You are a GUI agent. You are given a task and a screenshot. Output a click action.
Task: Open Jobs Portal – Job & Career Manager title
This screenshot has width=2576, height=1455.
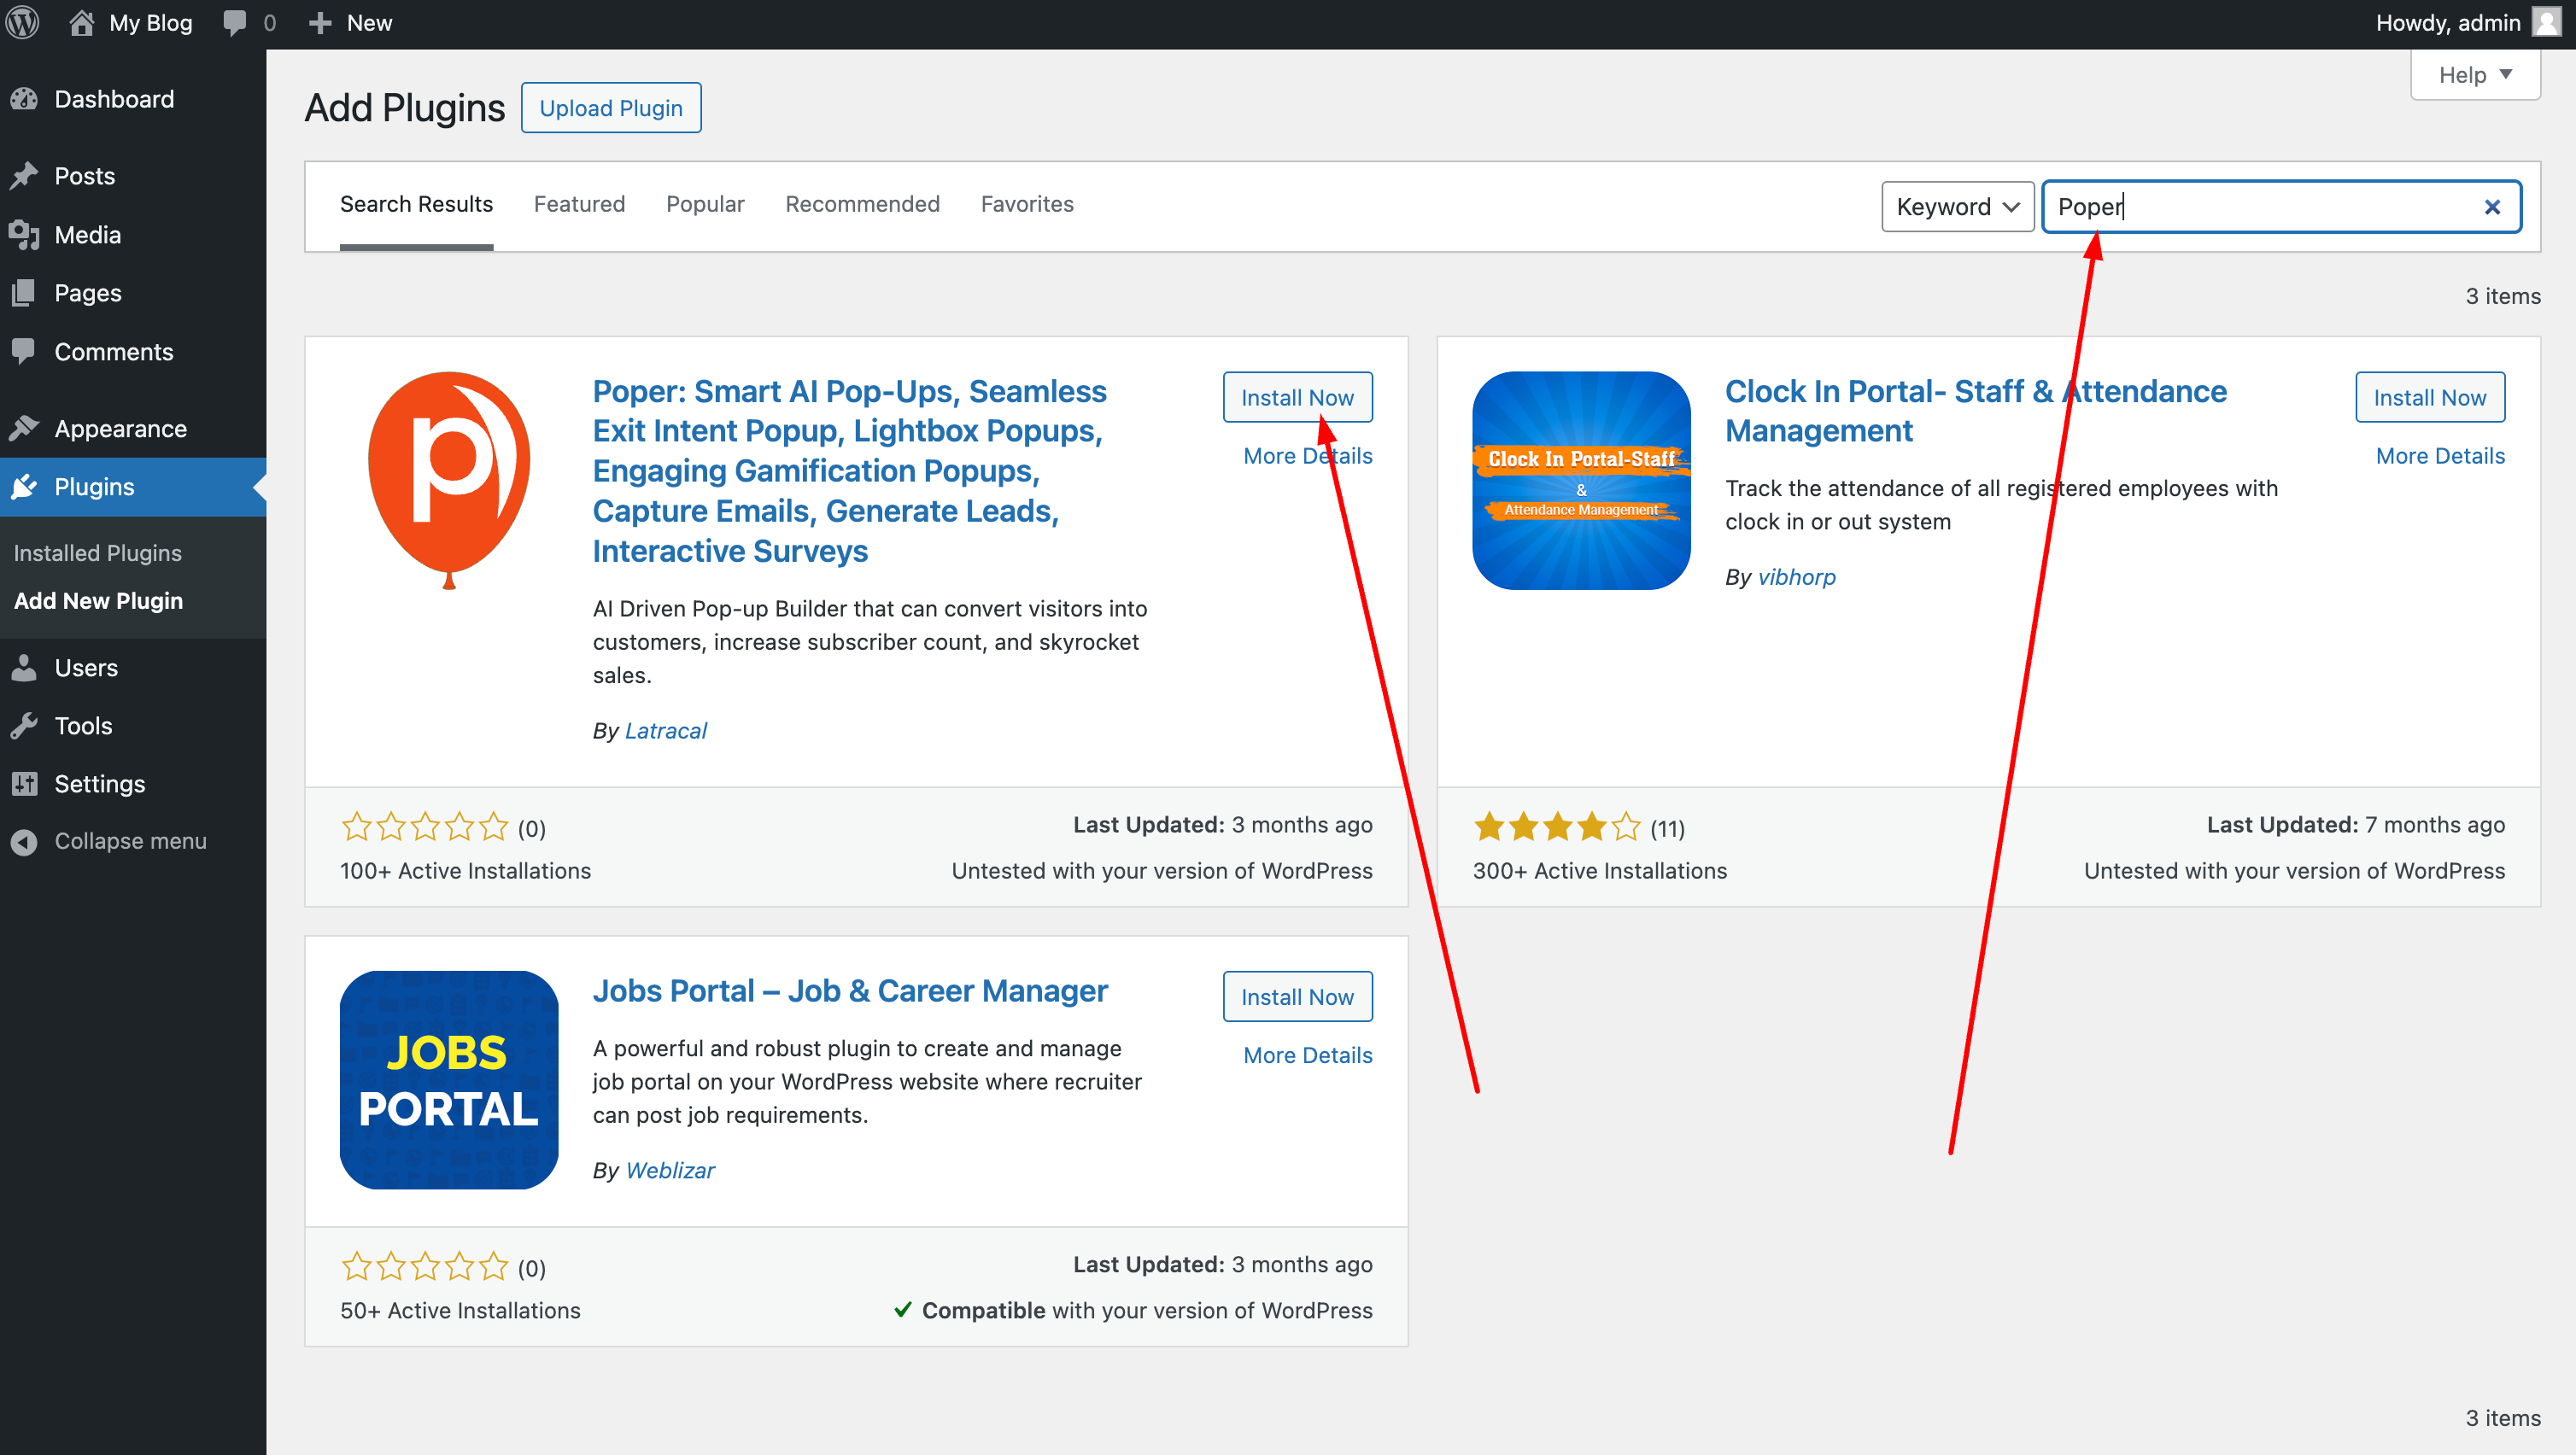850,991
